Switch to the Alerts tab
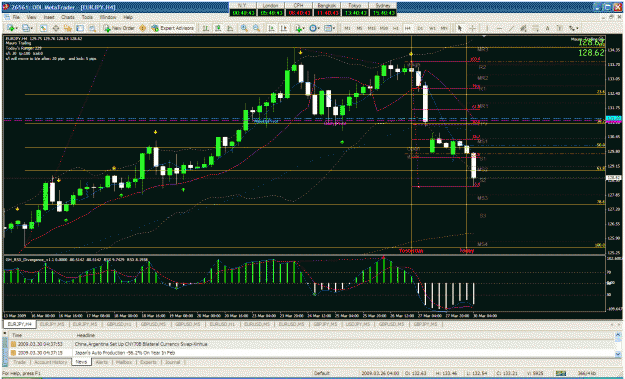Image resolution: width=625 pixels, height=379 pixels. [x=102, y=362]
